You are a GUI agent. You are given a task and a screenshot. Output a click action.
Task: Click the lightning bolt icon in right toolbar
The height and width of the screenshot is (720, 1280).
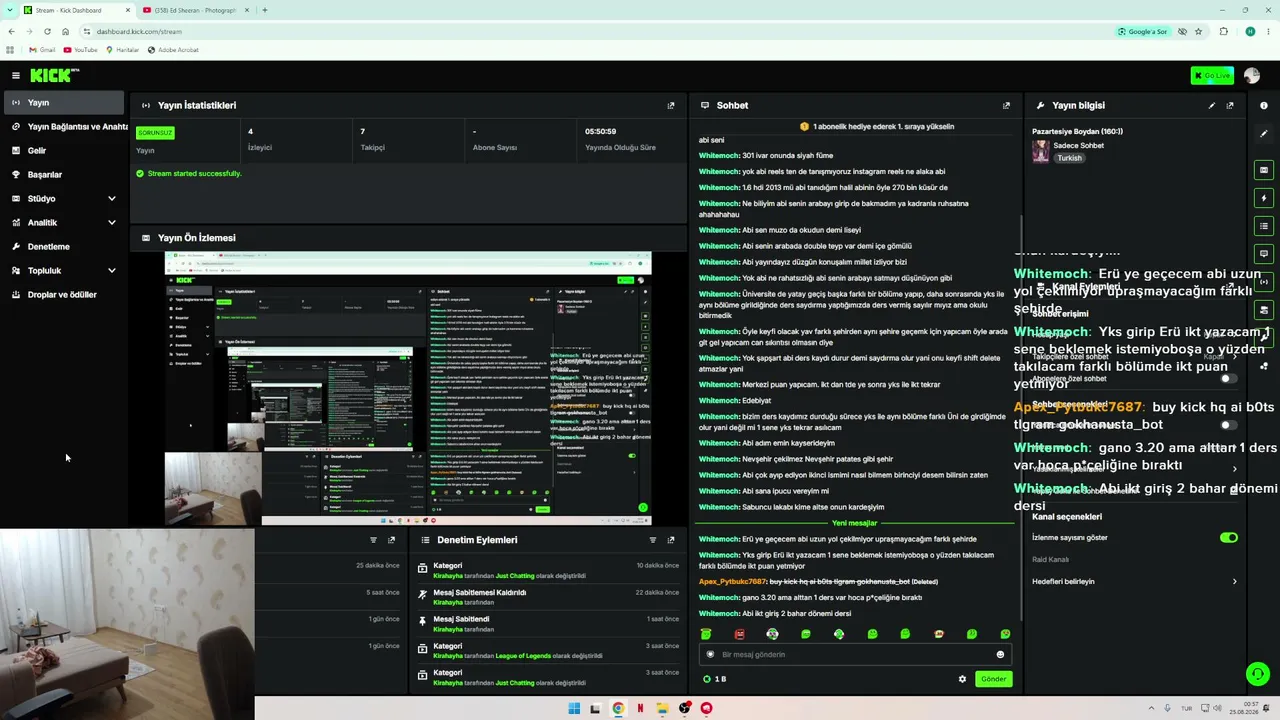(1264, 198)
